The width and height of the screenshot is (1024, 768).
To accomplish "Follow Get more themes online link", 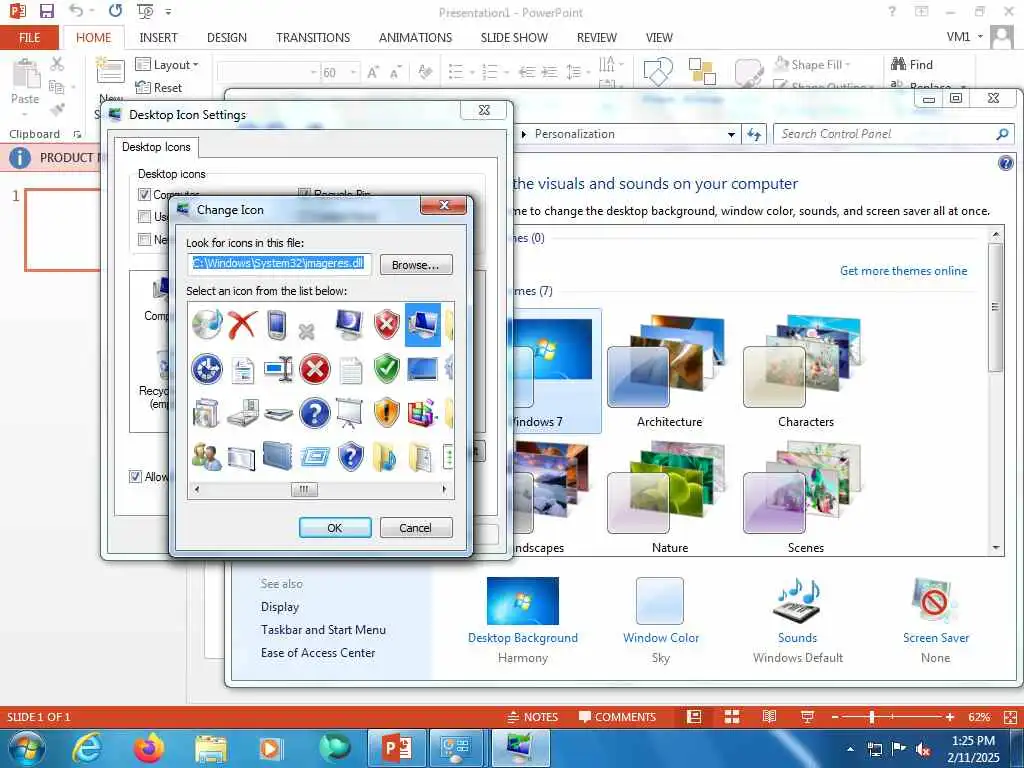I will click(x=903, y=270).
